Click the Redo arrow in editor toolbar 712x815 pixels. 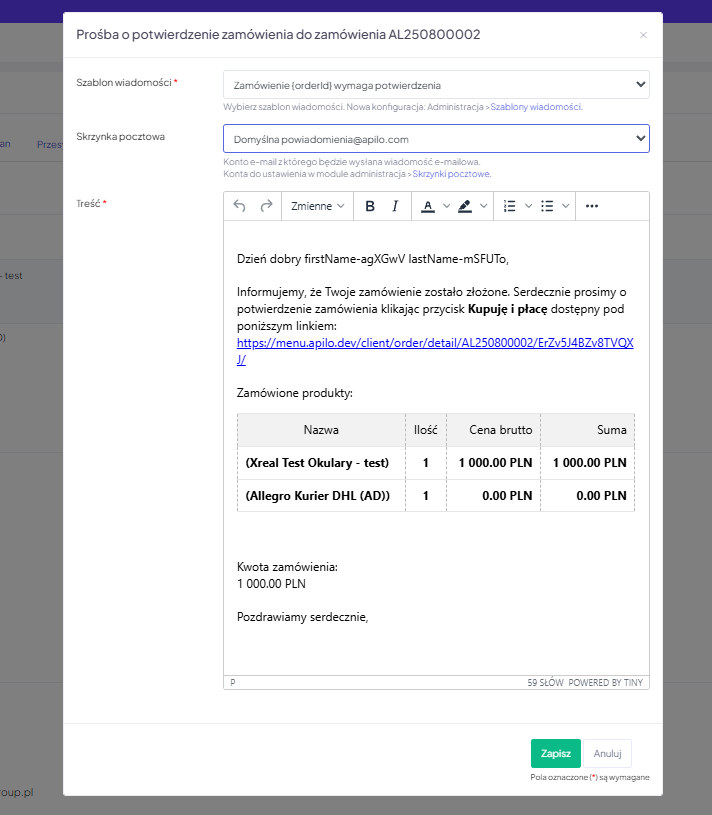[x=266, y=206]
